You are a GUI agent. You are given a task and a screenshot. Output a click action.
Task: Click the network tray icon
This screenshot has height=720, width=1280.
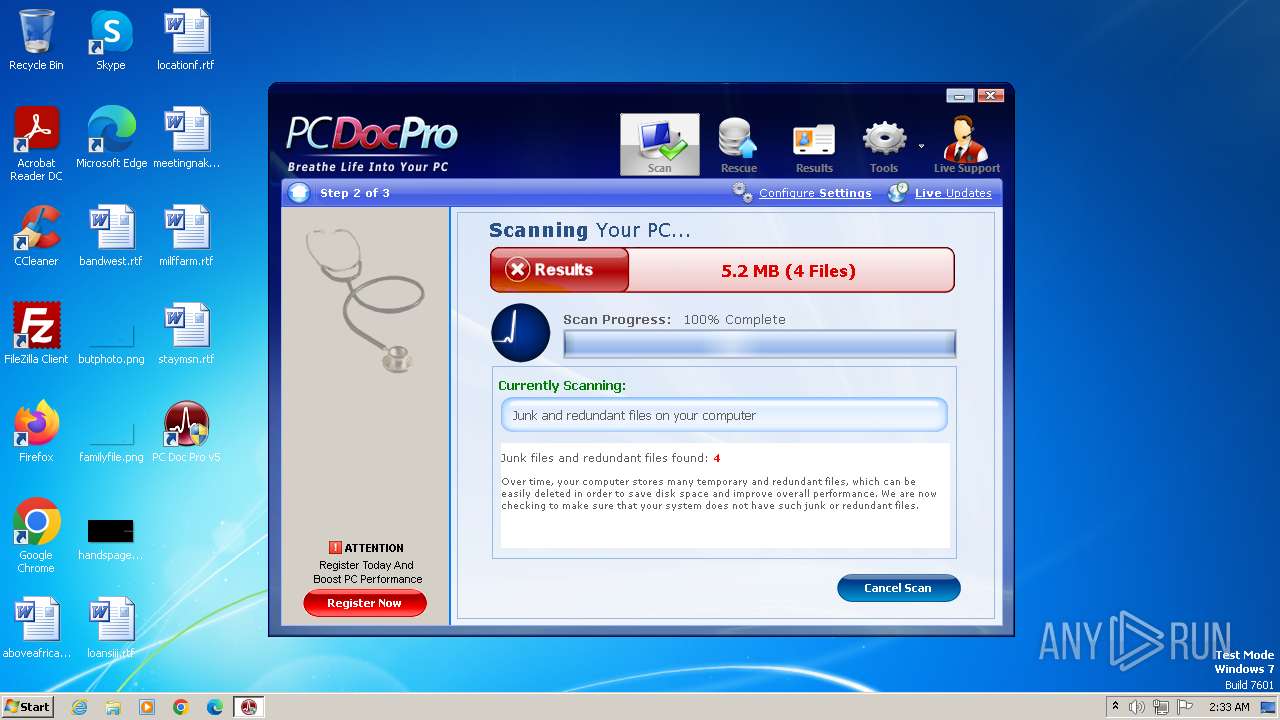[x=1161, y=707]
